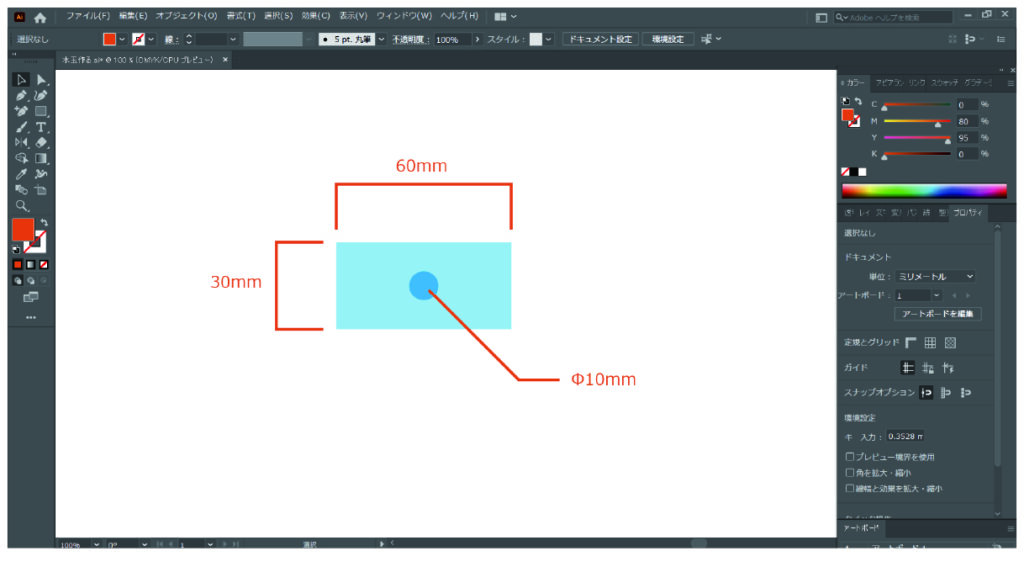Open the 編集(E) menu
1024x583 pixels.
133,16
